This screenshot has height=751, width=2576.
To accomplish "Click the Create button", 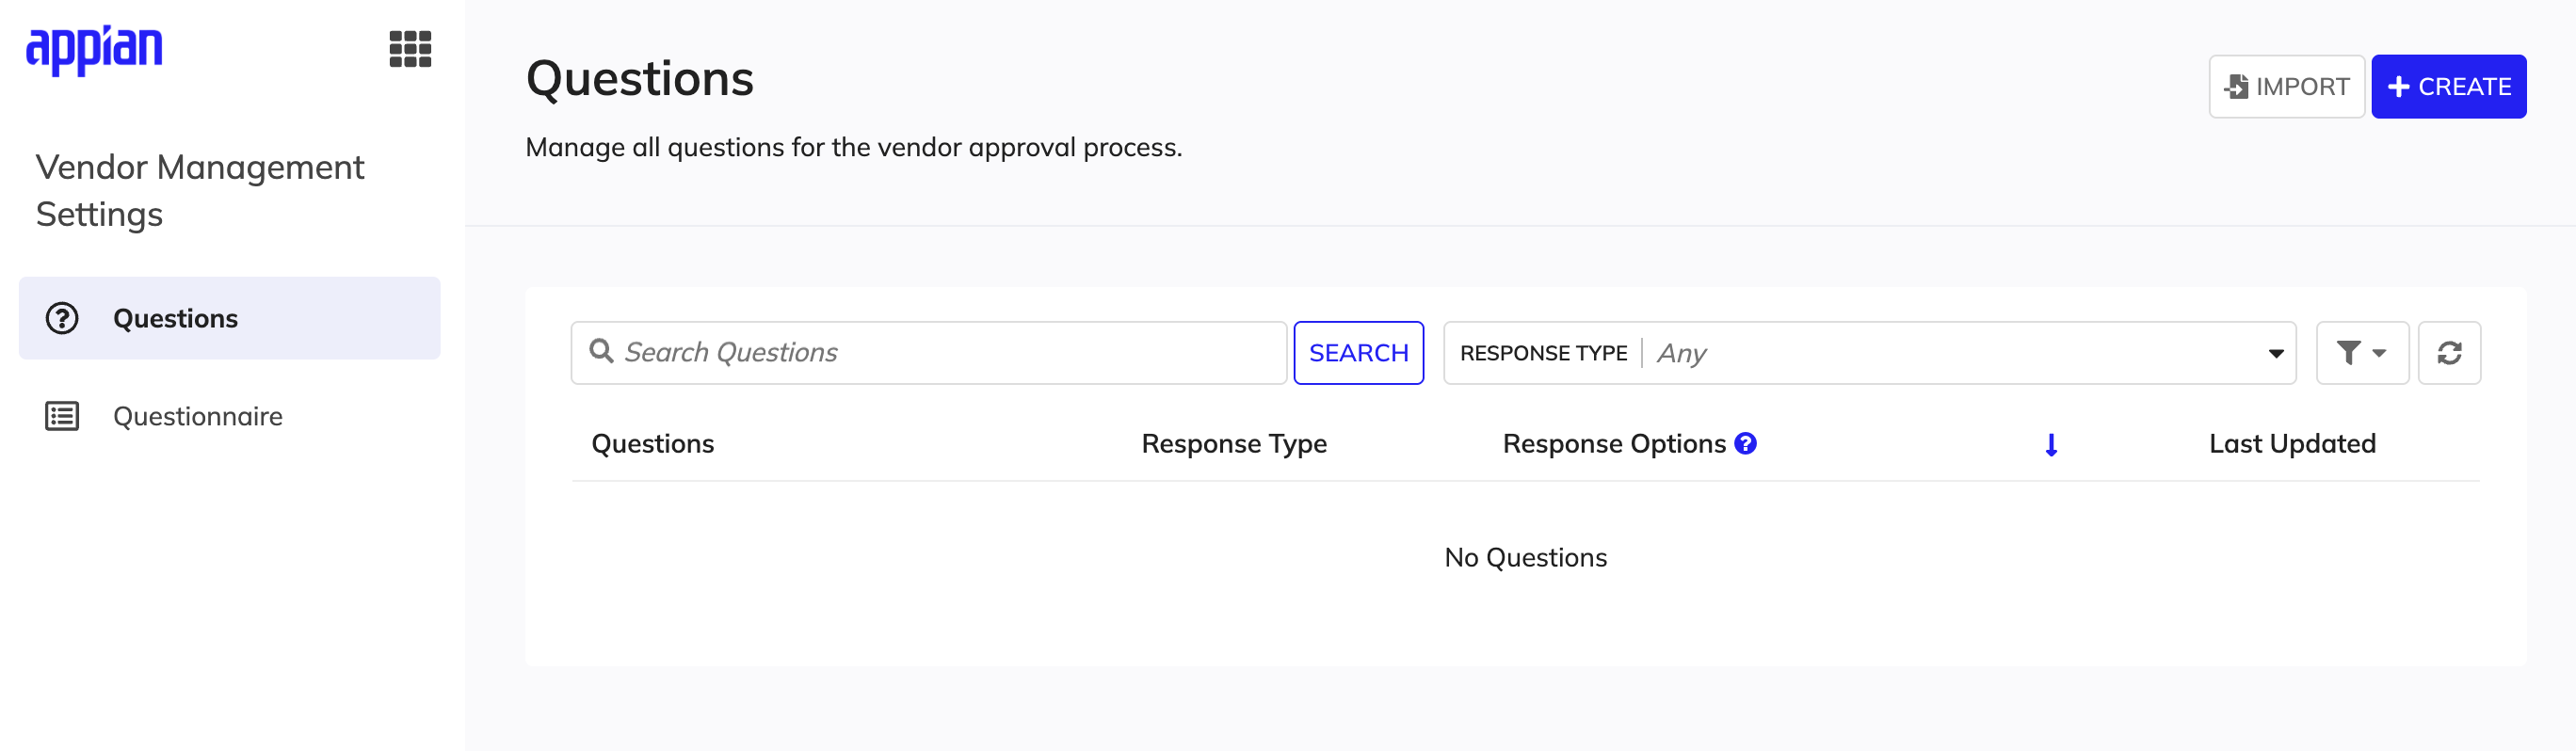I will click(2448, 86).
